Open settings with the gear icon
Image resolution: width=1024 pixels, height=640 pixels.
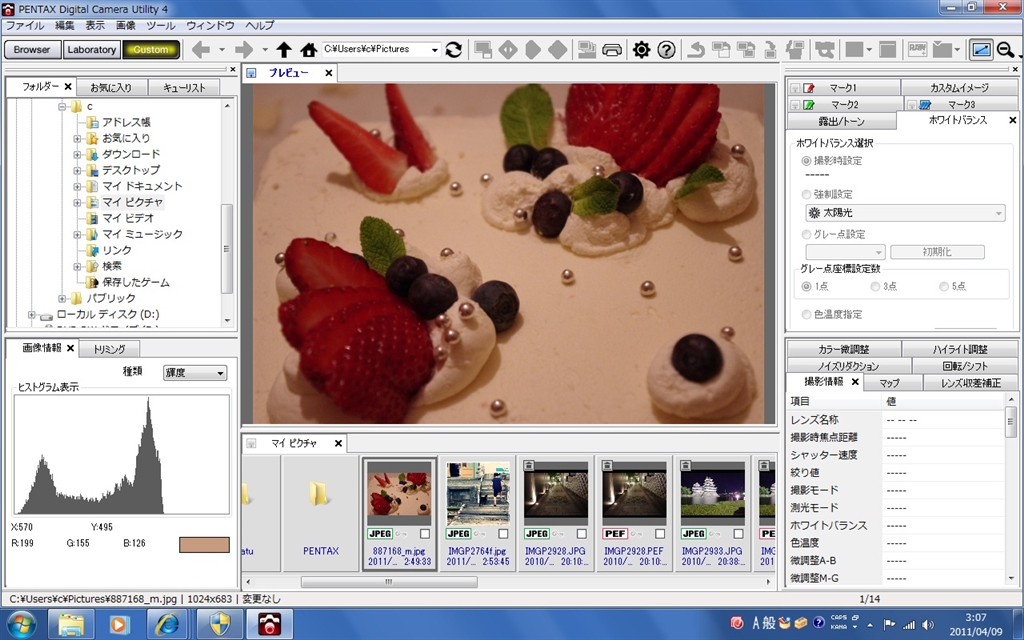click(641, 50)
